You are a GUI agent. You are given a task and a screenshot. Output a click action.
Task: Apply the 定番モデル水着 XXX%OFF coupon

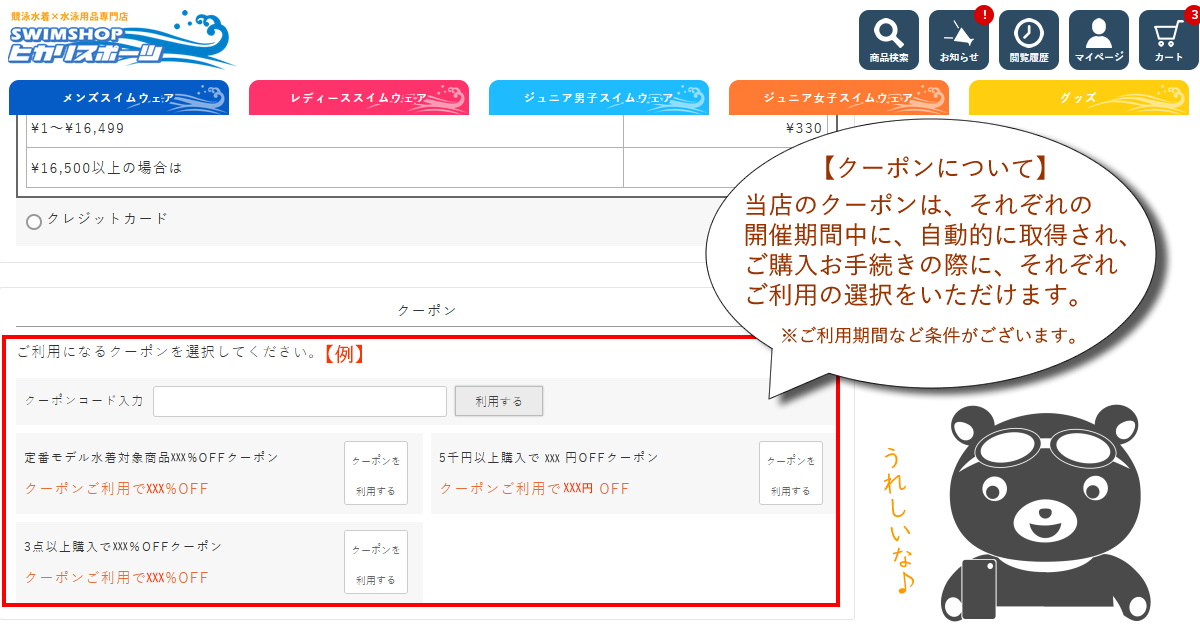click(x=376, y=473)
